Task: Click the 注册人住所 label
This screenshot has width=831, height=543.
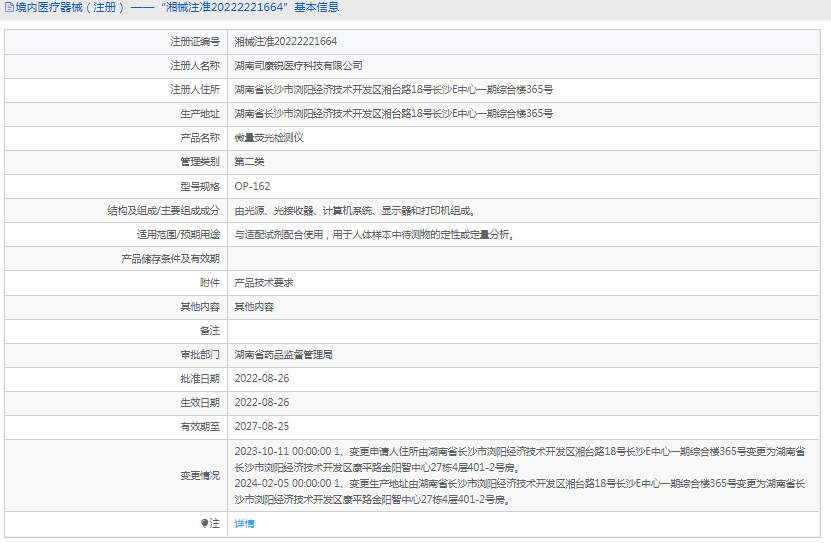Action: tap(195, 90)
